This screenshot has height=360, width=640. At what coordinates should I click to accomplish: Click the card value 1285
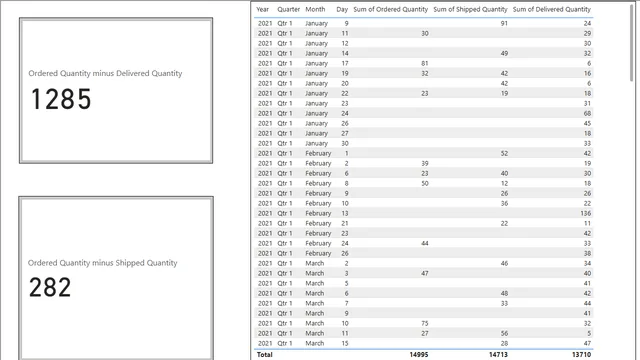tap(61, 99)
